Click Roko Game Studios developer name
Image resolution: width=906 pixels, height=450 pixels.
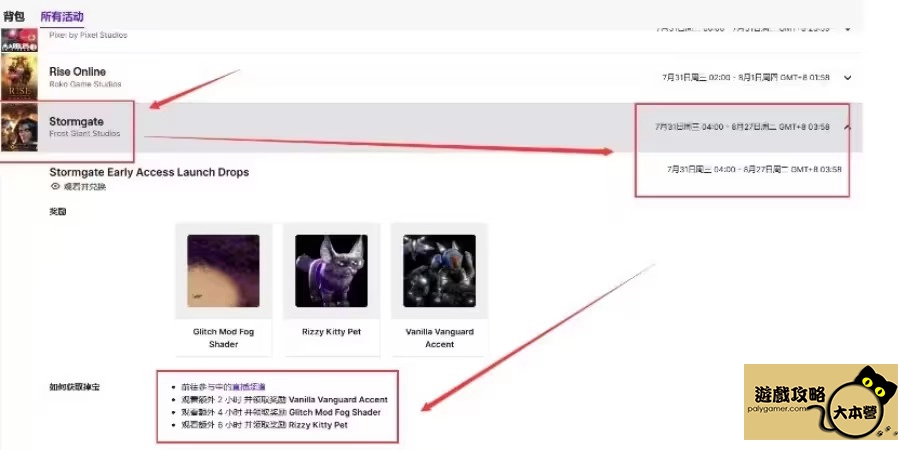point(85,84)
